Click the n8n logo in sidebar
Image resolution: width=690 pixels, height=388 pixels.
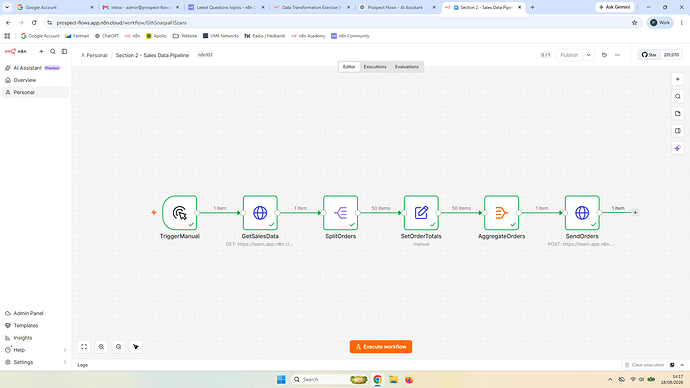click(15, 51)
